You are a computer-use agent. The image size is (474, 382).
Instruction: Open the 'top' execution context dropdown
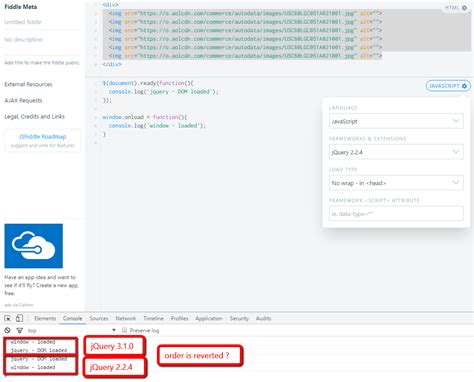pos(72,330)
